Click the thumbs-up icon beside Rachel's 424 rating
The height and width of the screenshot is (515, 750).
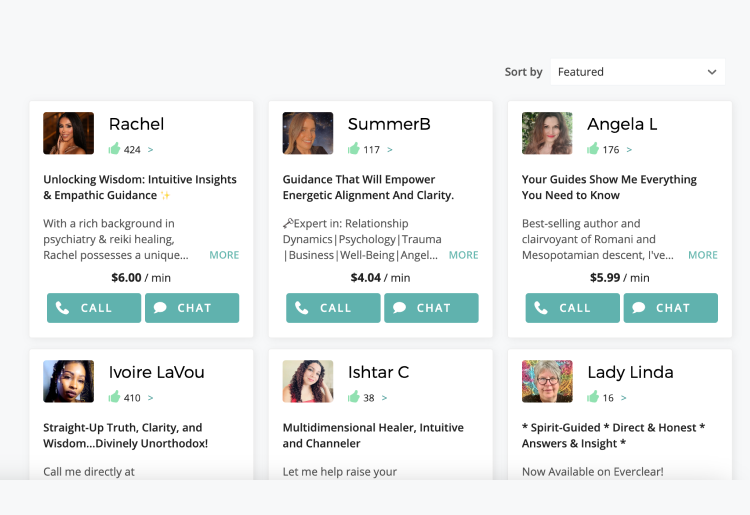coord(115,149)
